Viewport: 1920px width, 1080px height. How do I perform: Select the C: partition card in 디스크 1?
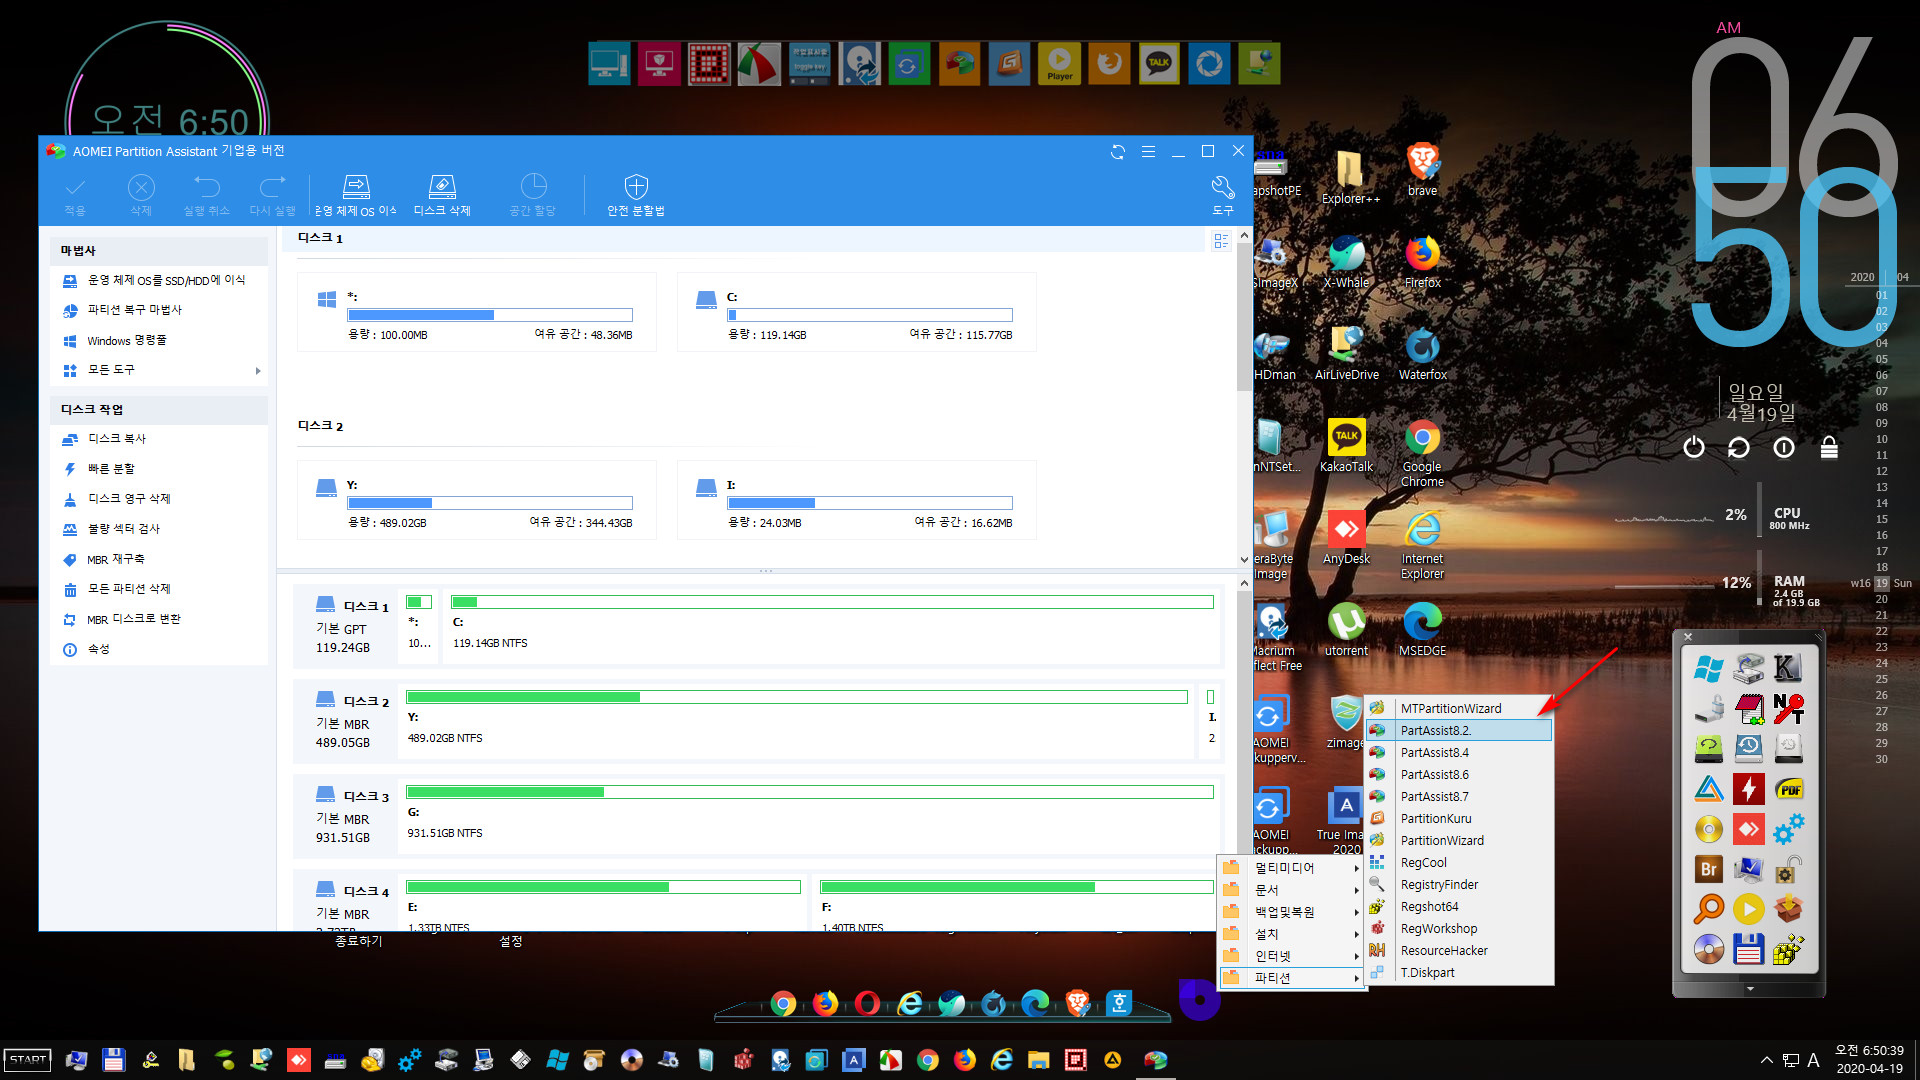click(x=857, y=312)
